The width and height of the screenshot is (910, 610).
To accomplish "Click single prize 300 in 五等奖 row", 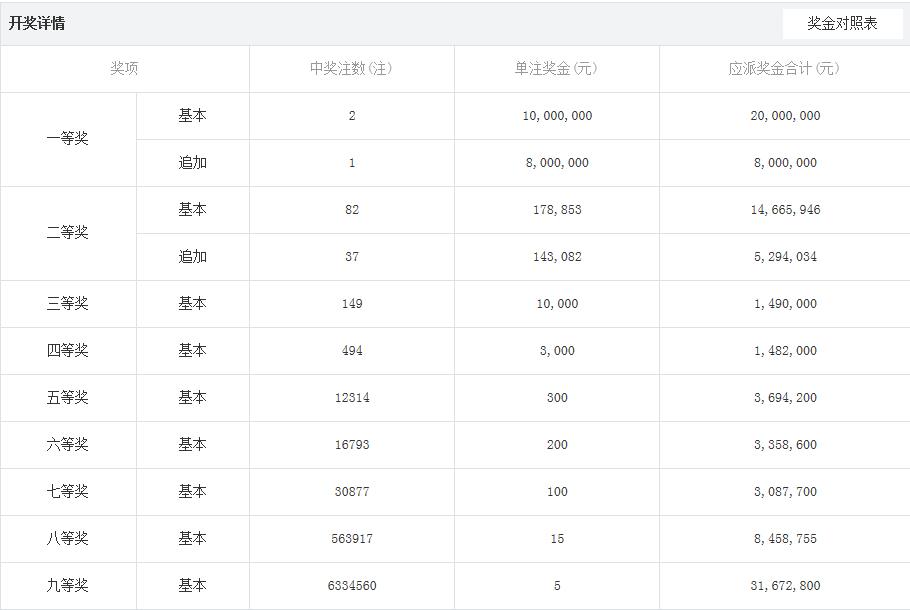I will pyautogui.click(x=557, y=398).
